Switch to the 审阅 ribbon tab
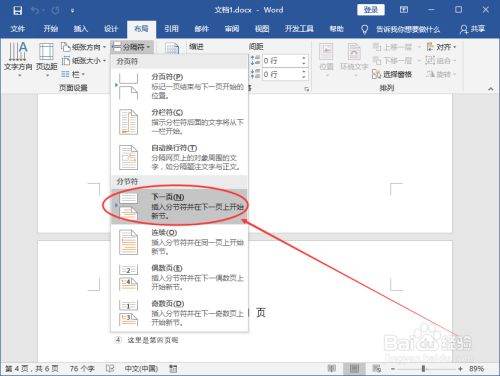Screen dimensions: 500x376 232,29
